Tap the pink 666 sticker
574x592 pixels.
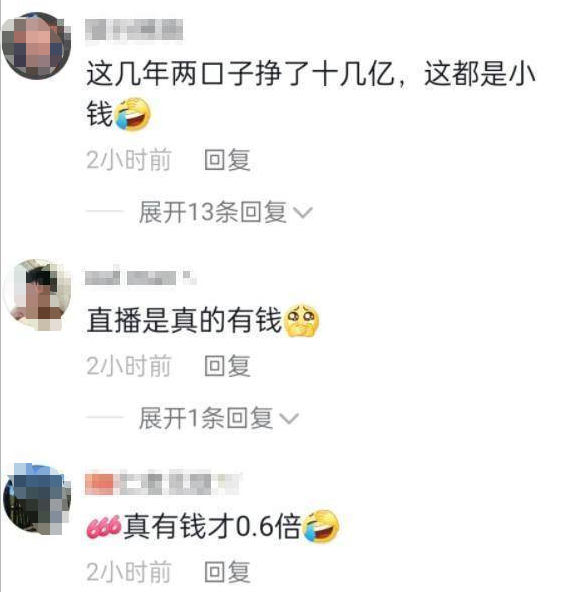coord(103,526)
